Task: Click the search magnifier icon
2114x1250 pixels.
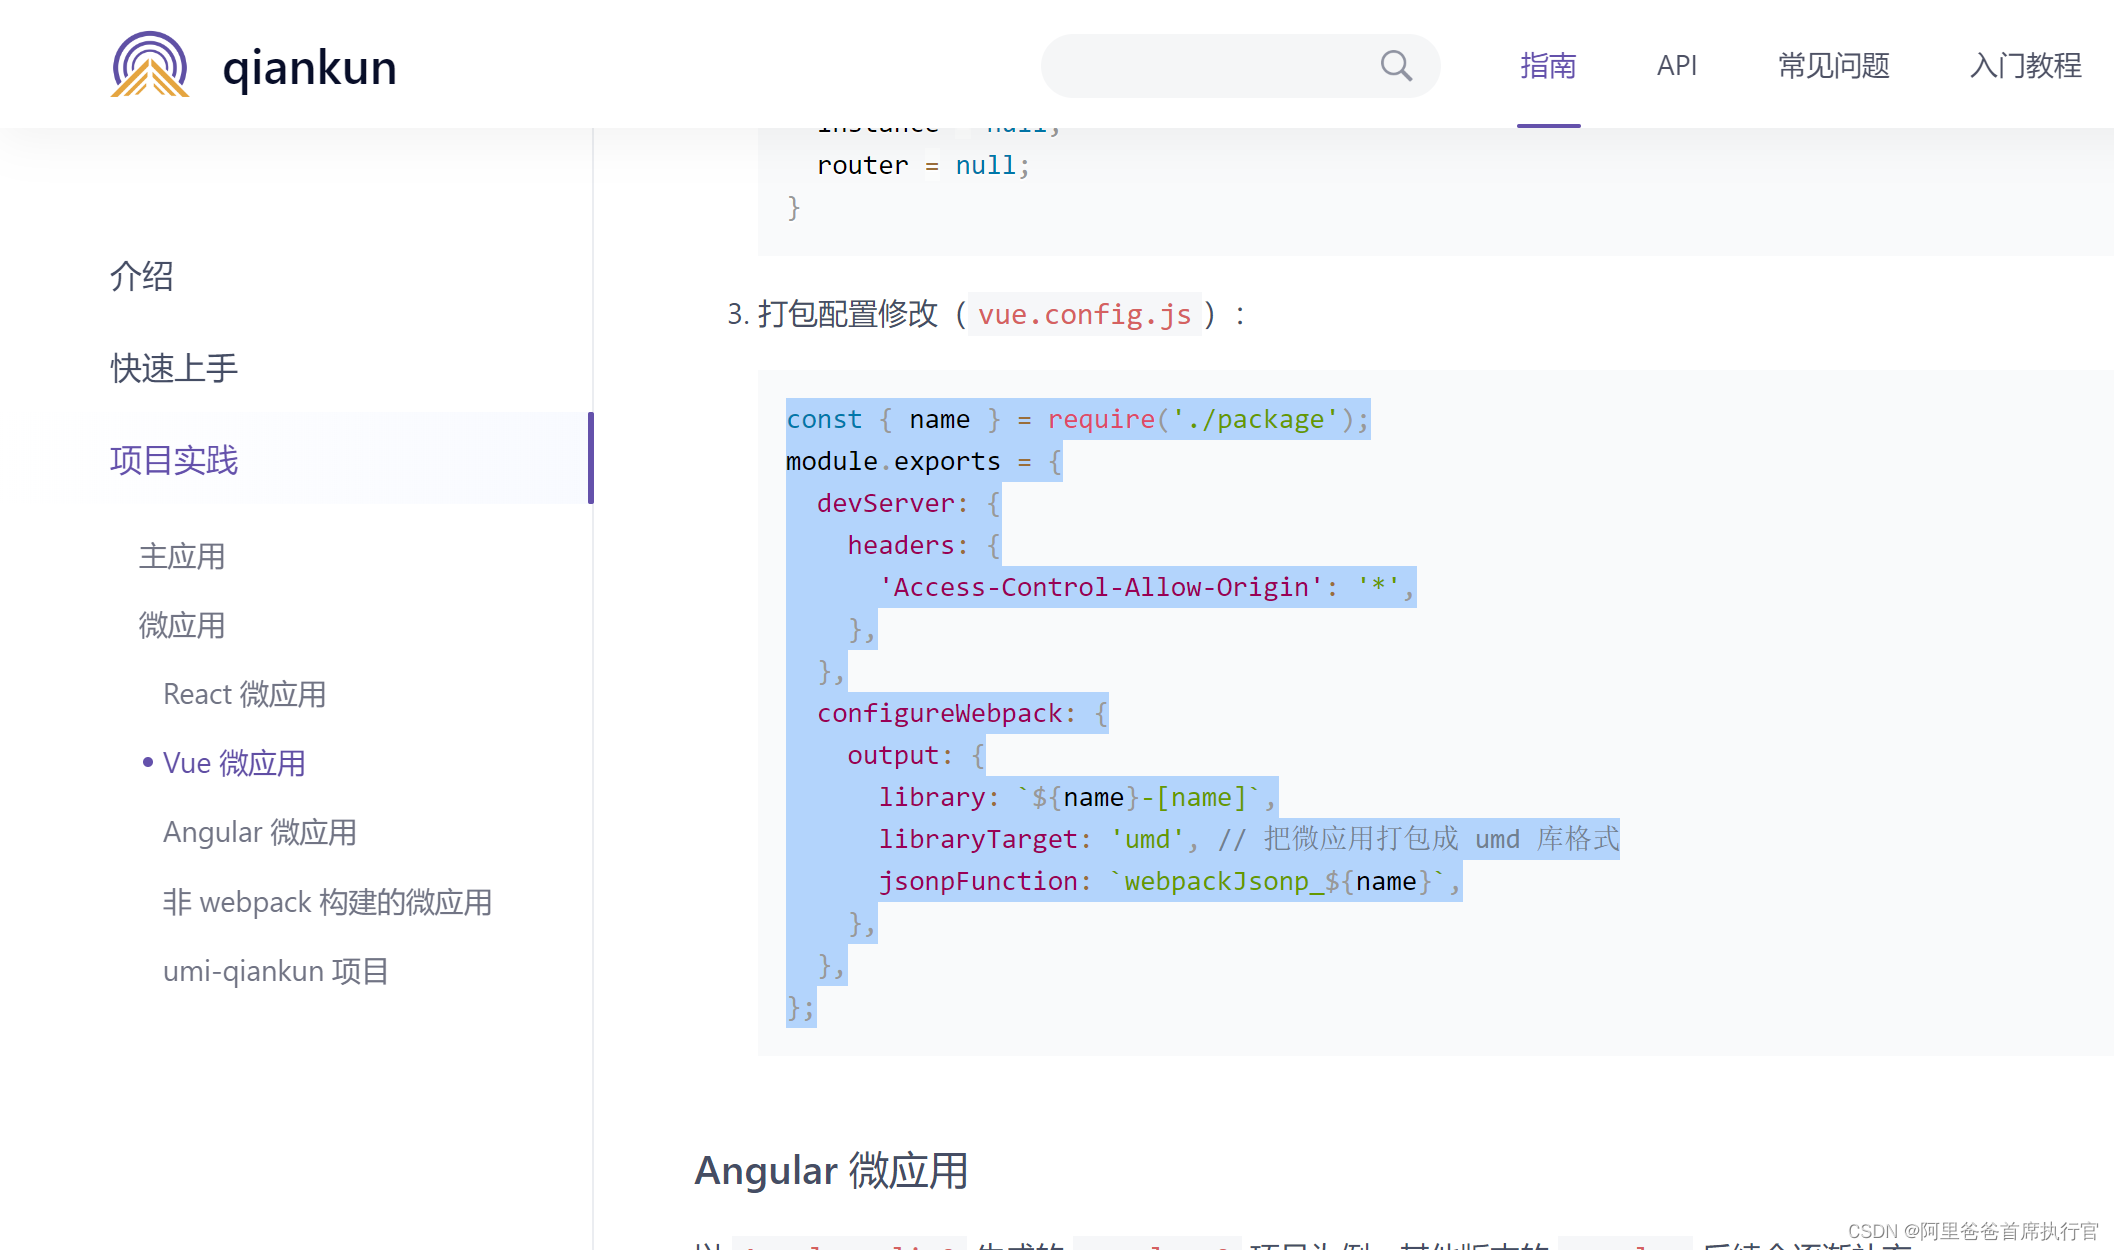Action: [x=1396, y=66]
